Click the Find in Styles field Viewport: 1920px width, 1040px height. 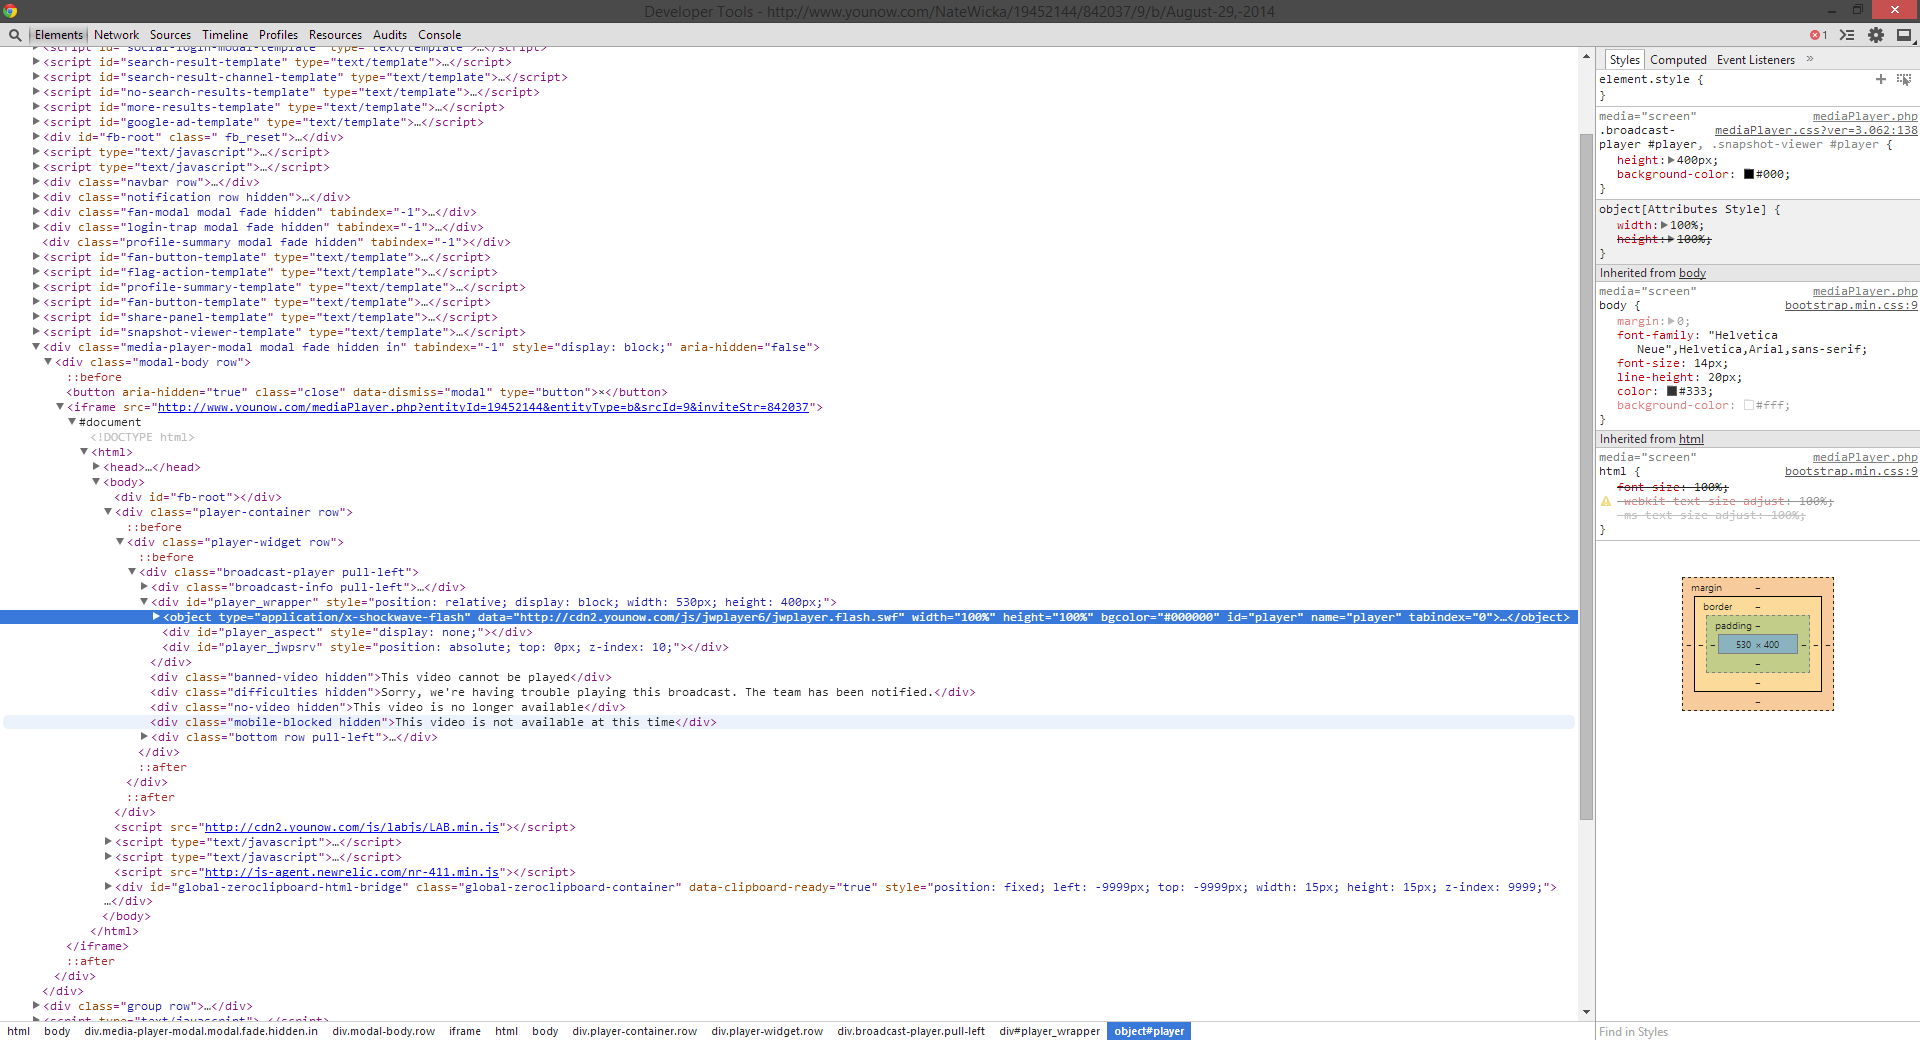(1757, 1031)
